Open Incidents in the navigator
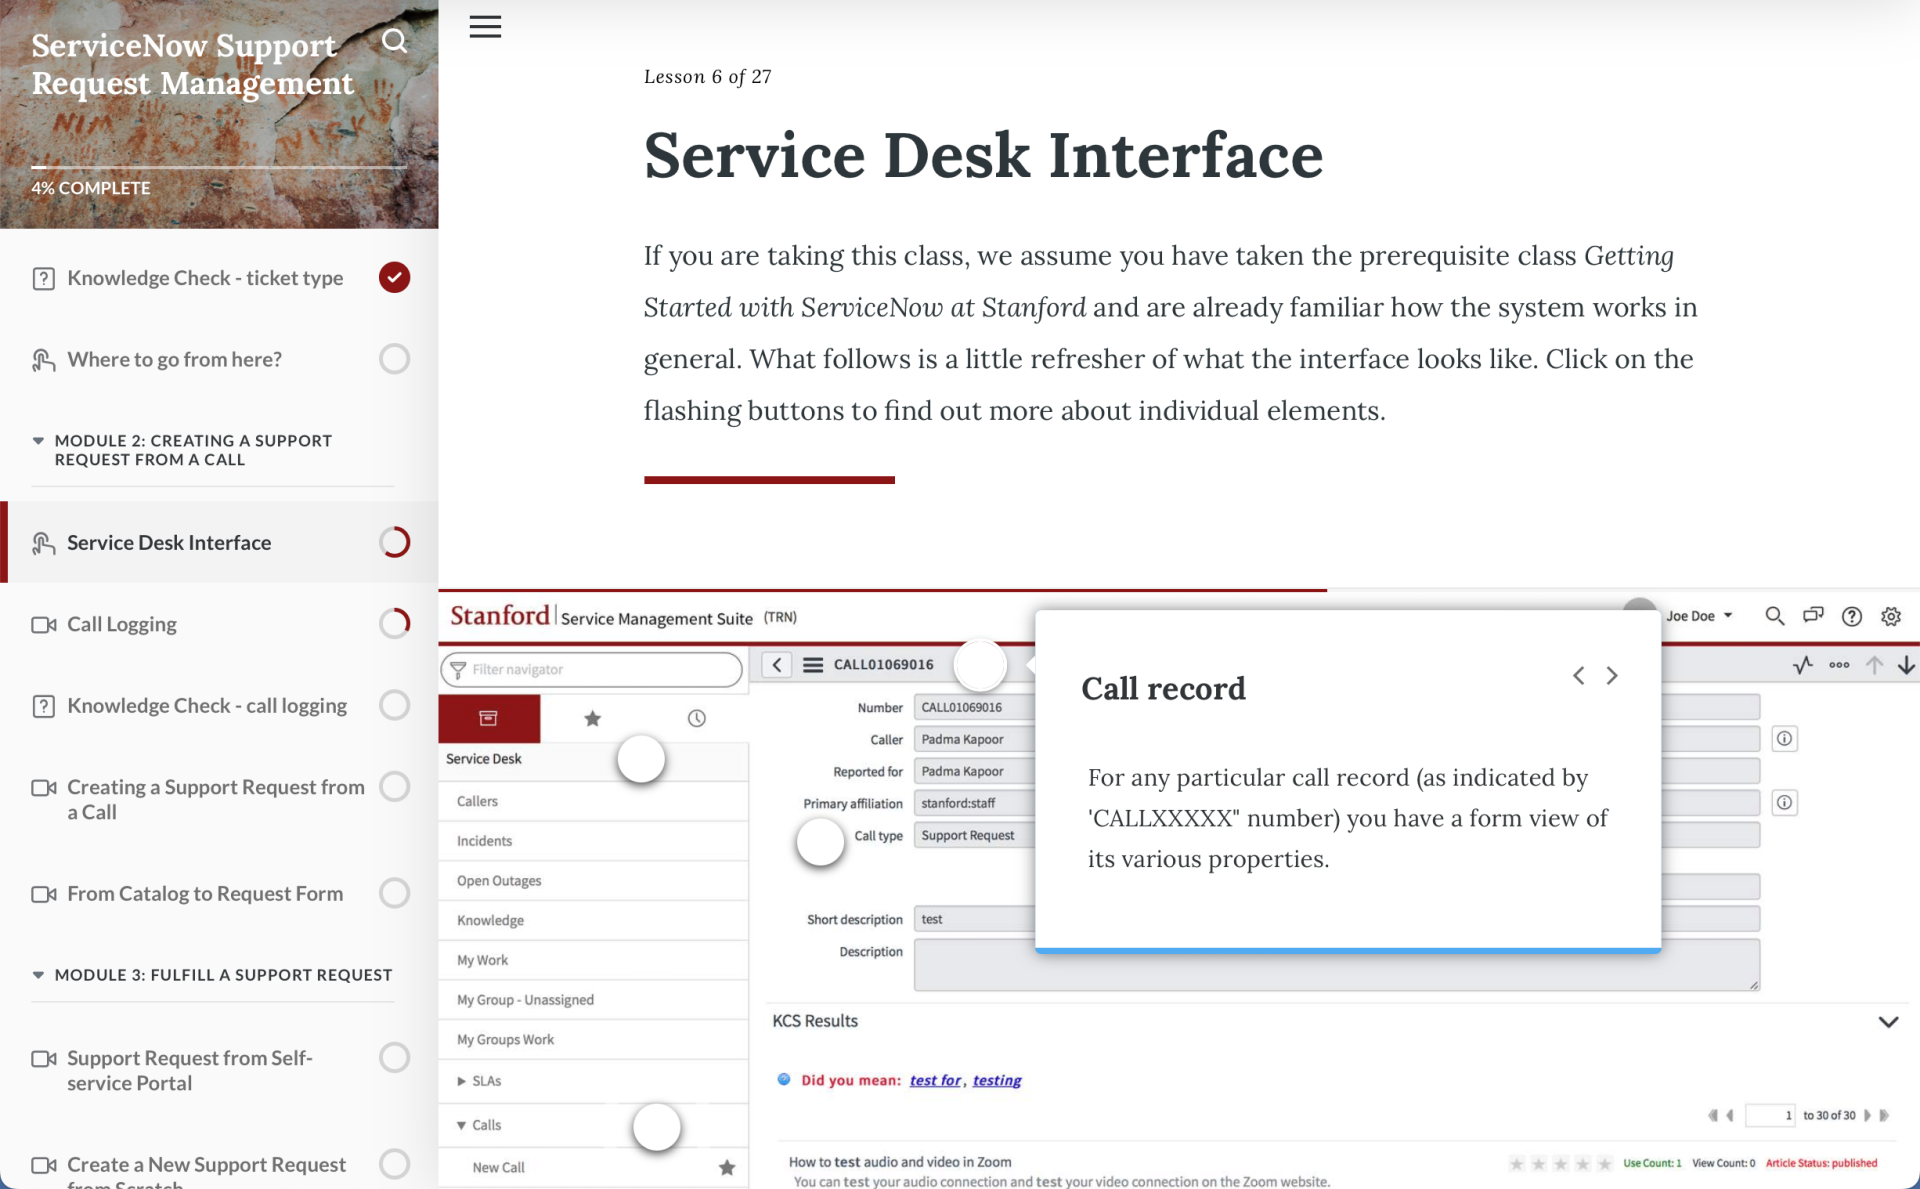Image resolution: width=1920 pixels, height=1189 pixels. point(484,841)
